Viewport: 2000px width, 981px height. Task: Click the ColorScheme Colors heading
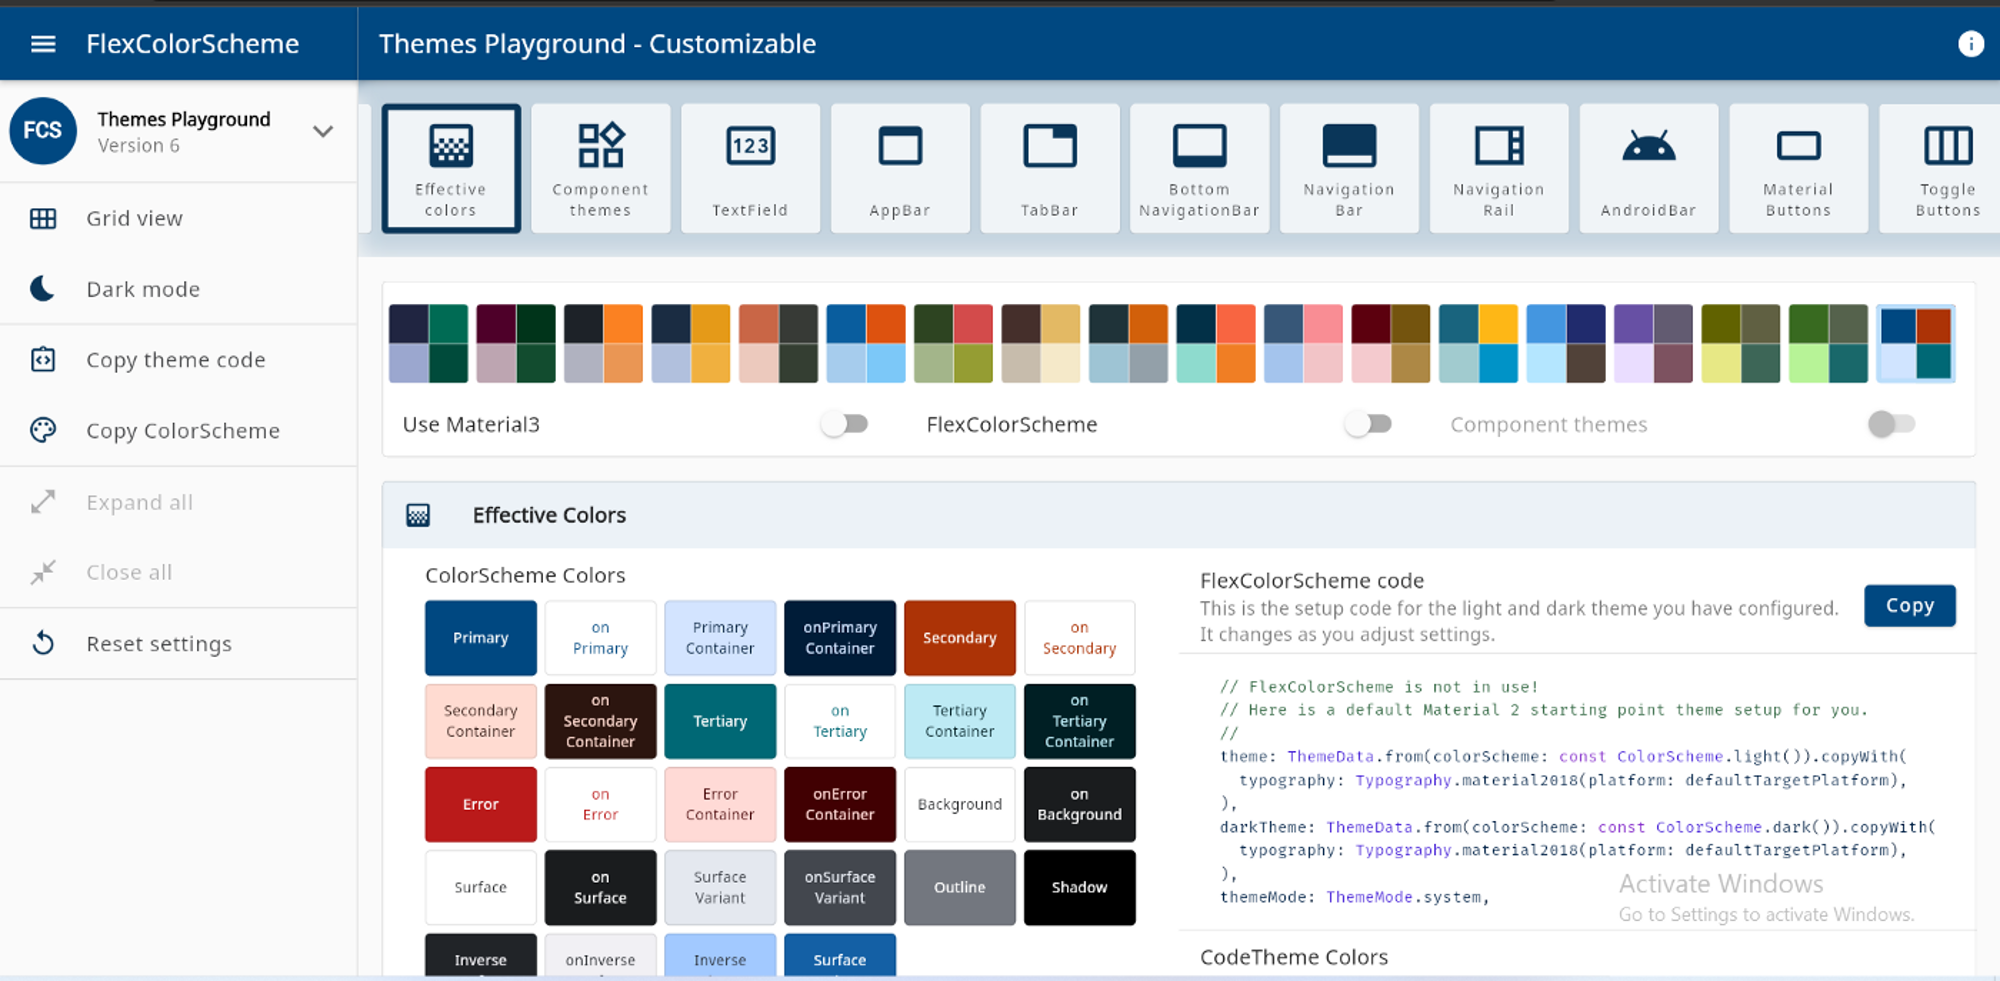tap(525, 575)
